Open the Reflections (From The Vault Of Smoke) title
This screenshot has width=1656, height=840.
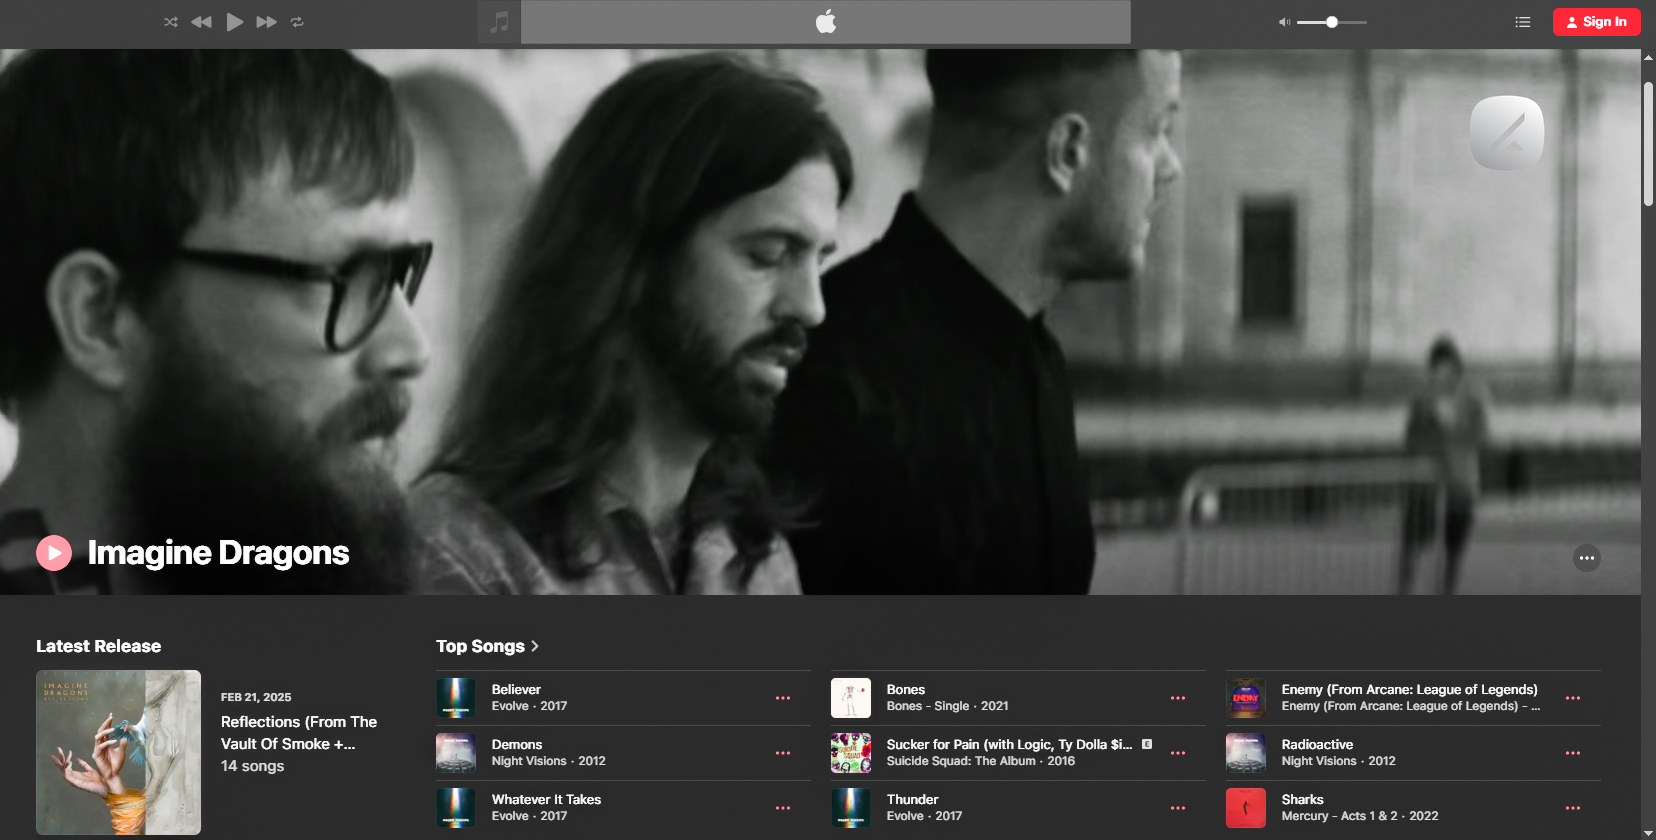tap(299, 733)
